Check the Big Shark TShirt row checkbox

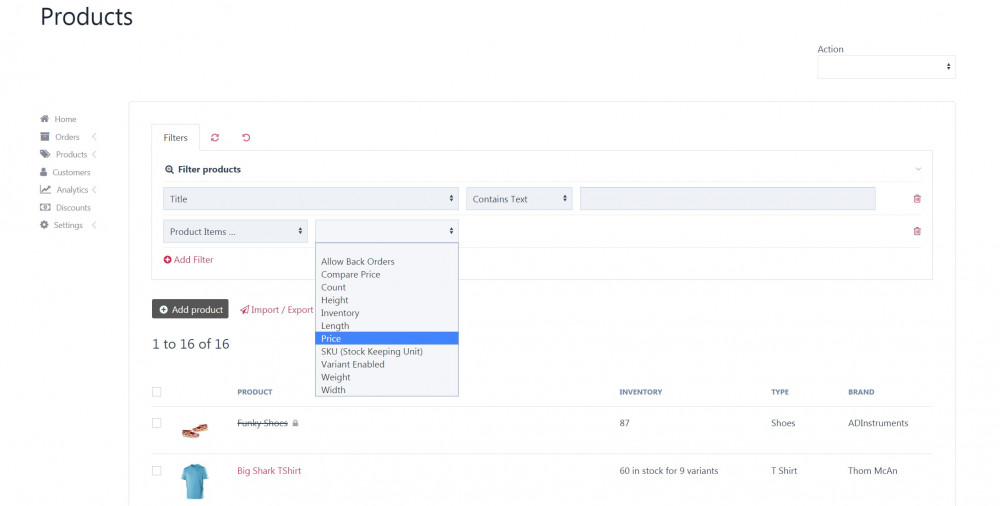tap(156, 470)
